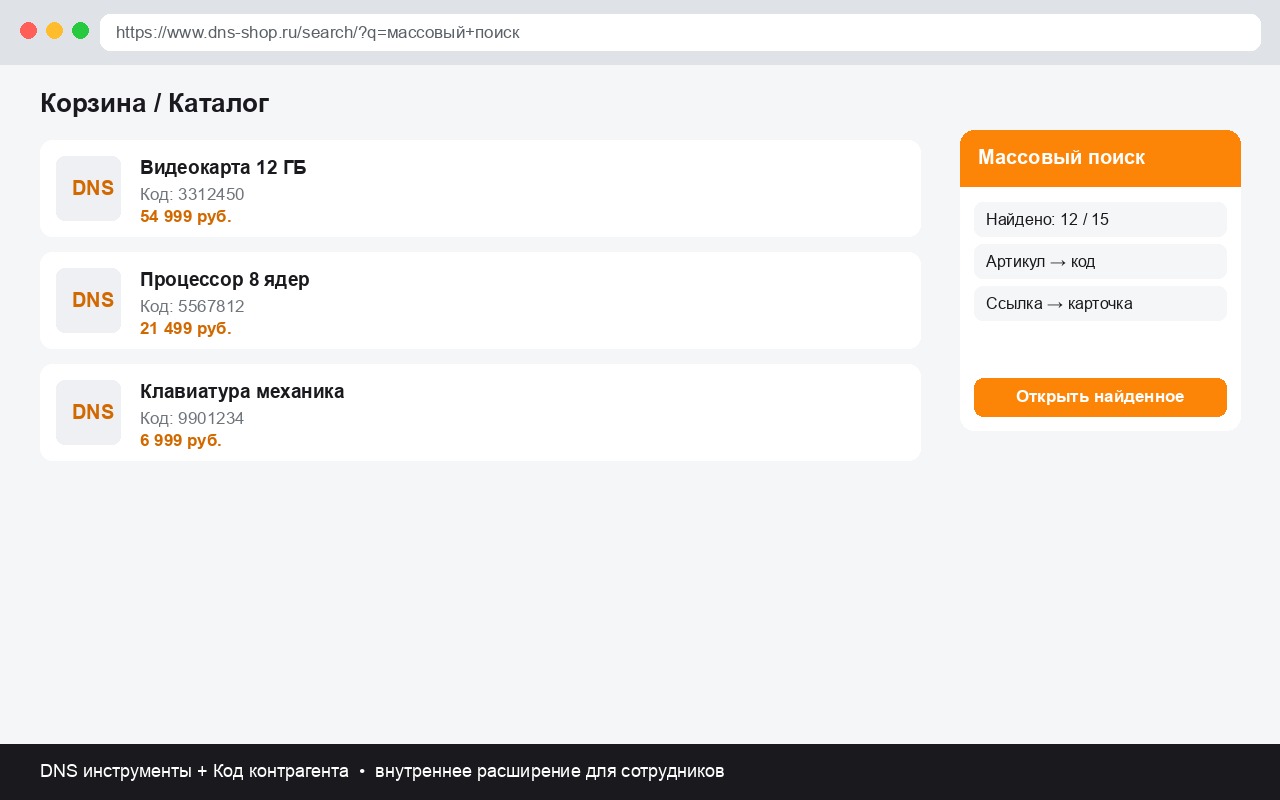Viewport: 1280px width, 800px height.
Task: Open the Процессор 8 ядер product title
Action: click(x=225, y=279)
